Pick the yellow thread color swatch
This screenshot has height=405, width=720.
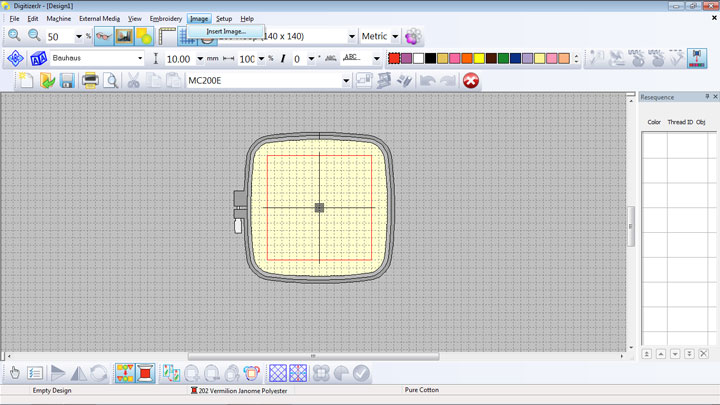(479, 58)
